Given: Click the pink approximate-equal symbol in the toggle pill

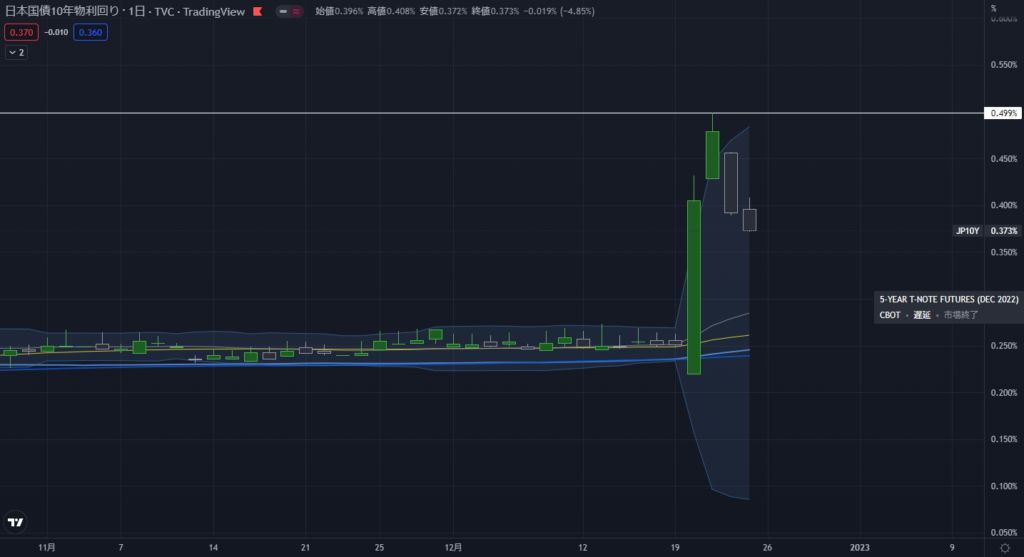Looking at the screenshot, I should click(297, 12).
